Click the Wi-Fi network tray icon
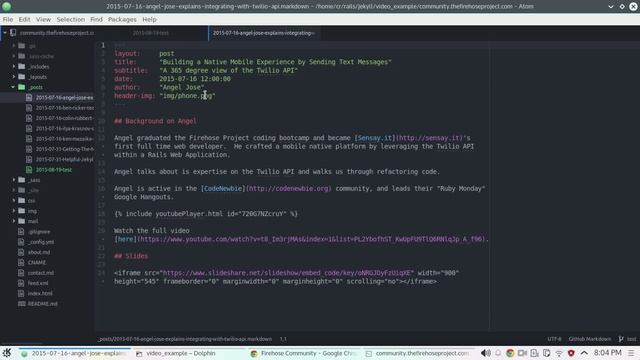 tap(559, 353)
